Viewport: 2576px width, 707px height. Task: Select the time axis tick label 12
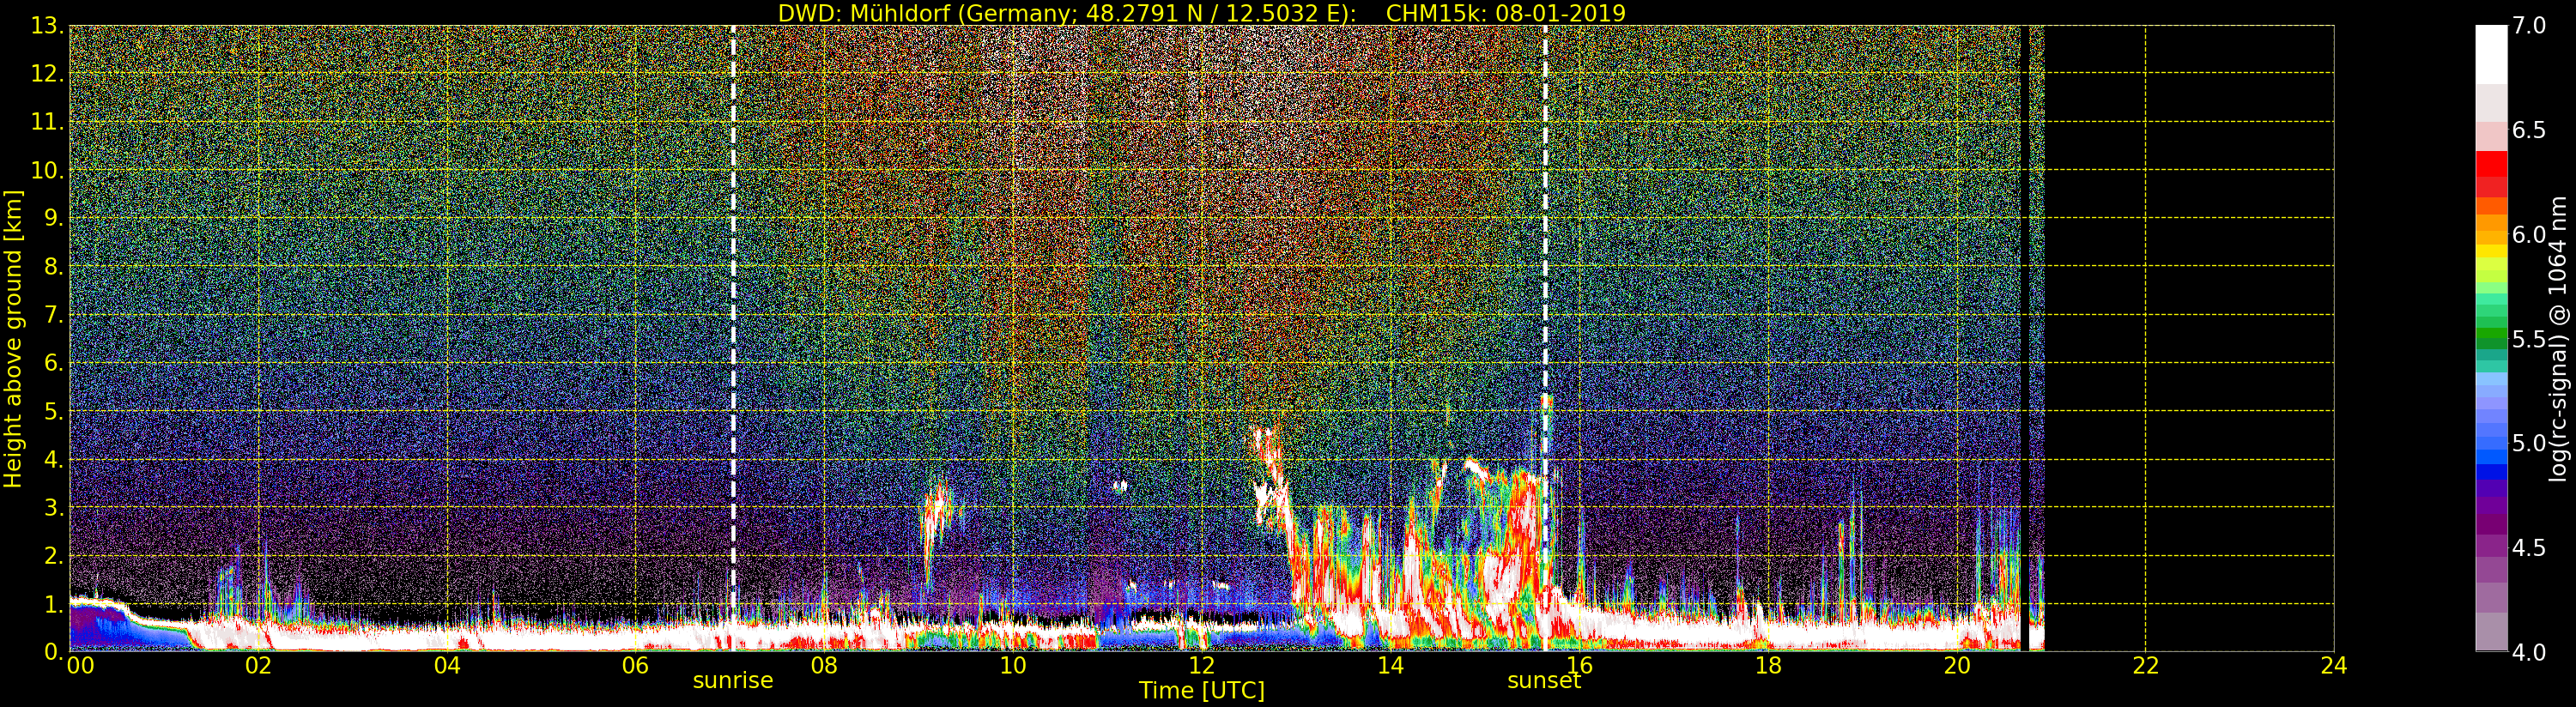tap(1202, 666)
